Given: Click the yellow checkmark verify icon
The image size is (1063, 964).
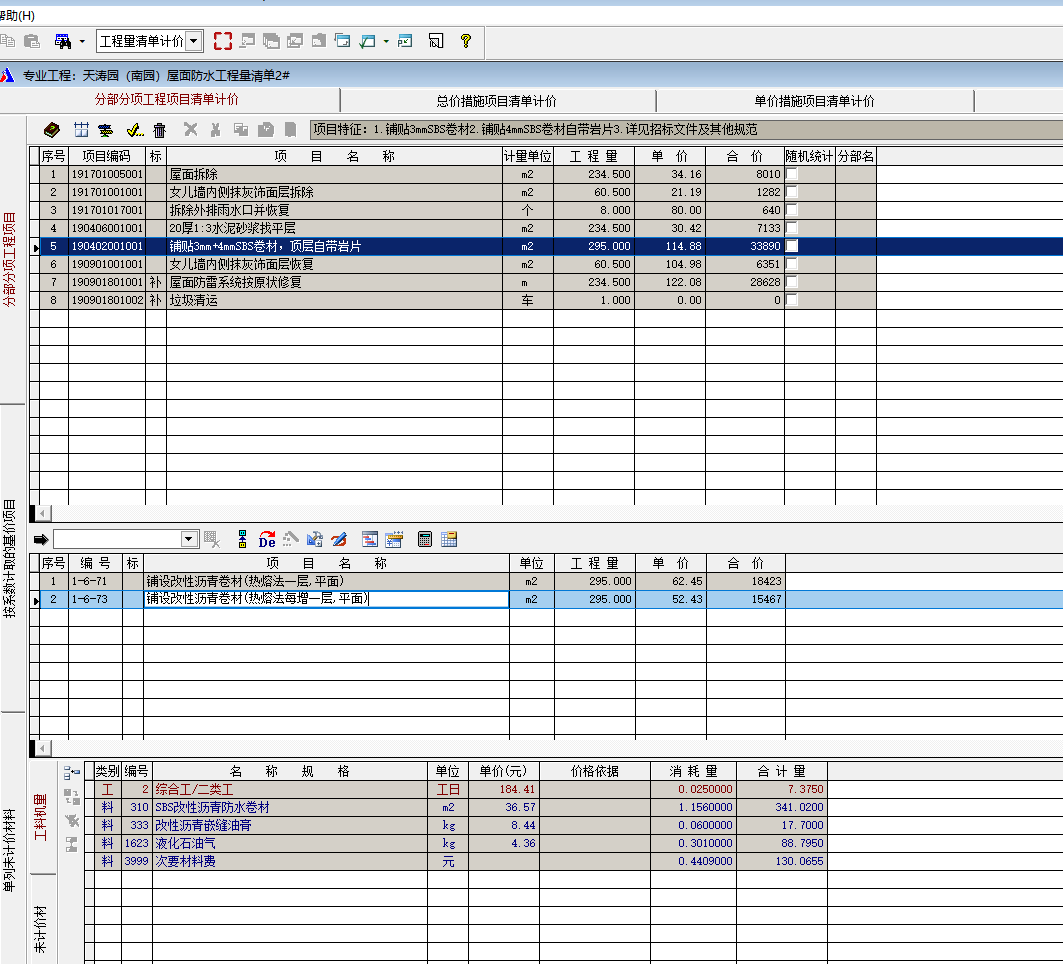Looking at the screenshot, I should [135, 129].
